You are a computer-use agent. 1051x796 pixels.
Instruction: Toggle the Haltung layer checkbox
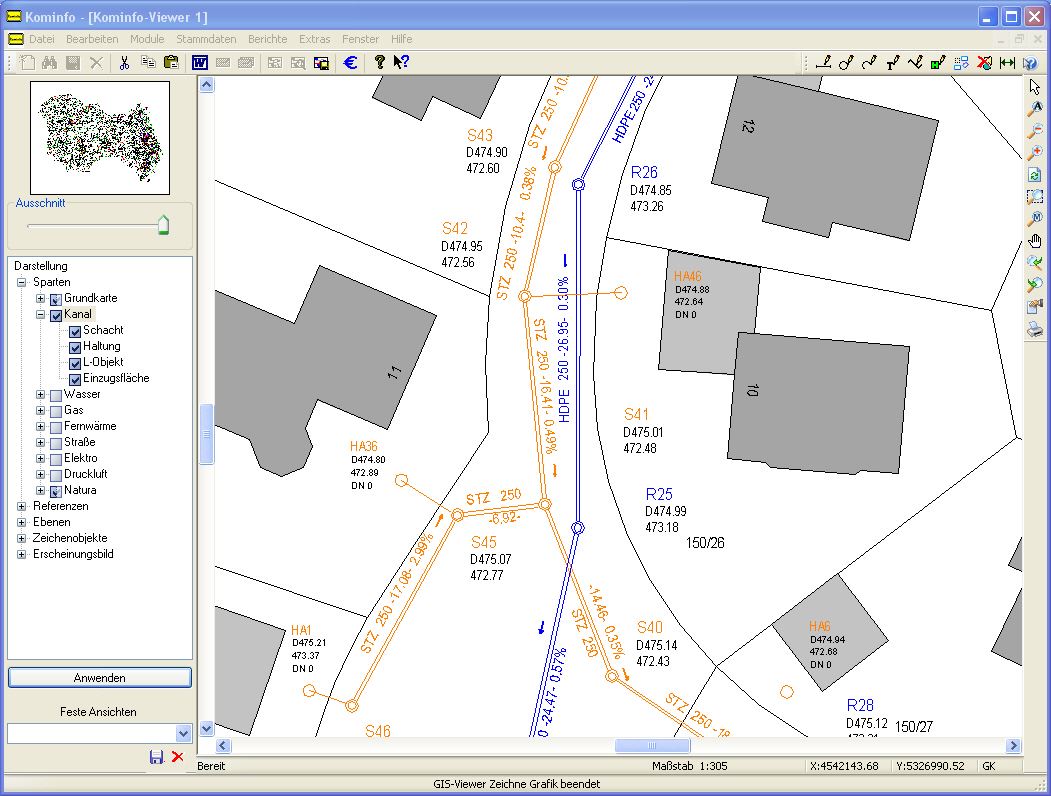point(75,347)
